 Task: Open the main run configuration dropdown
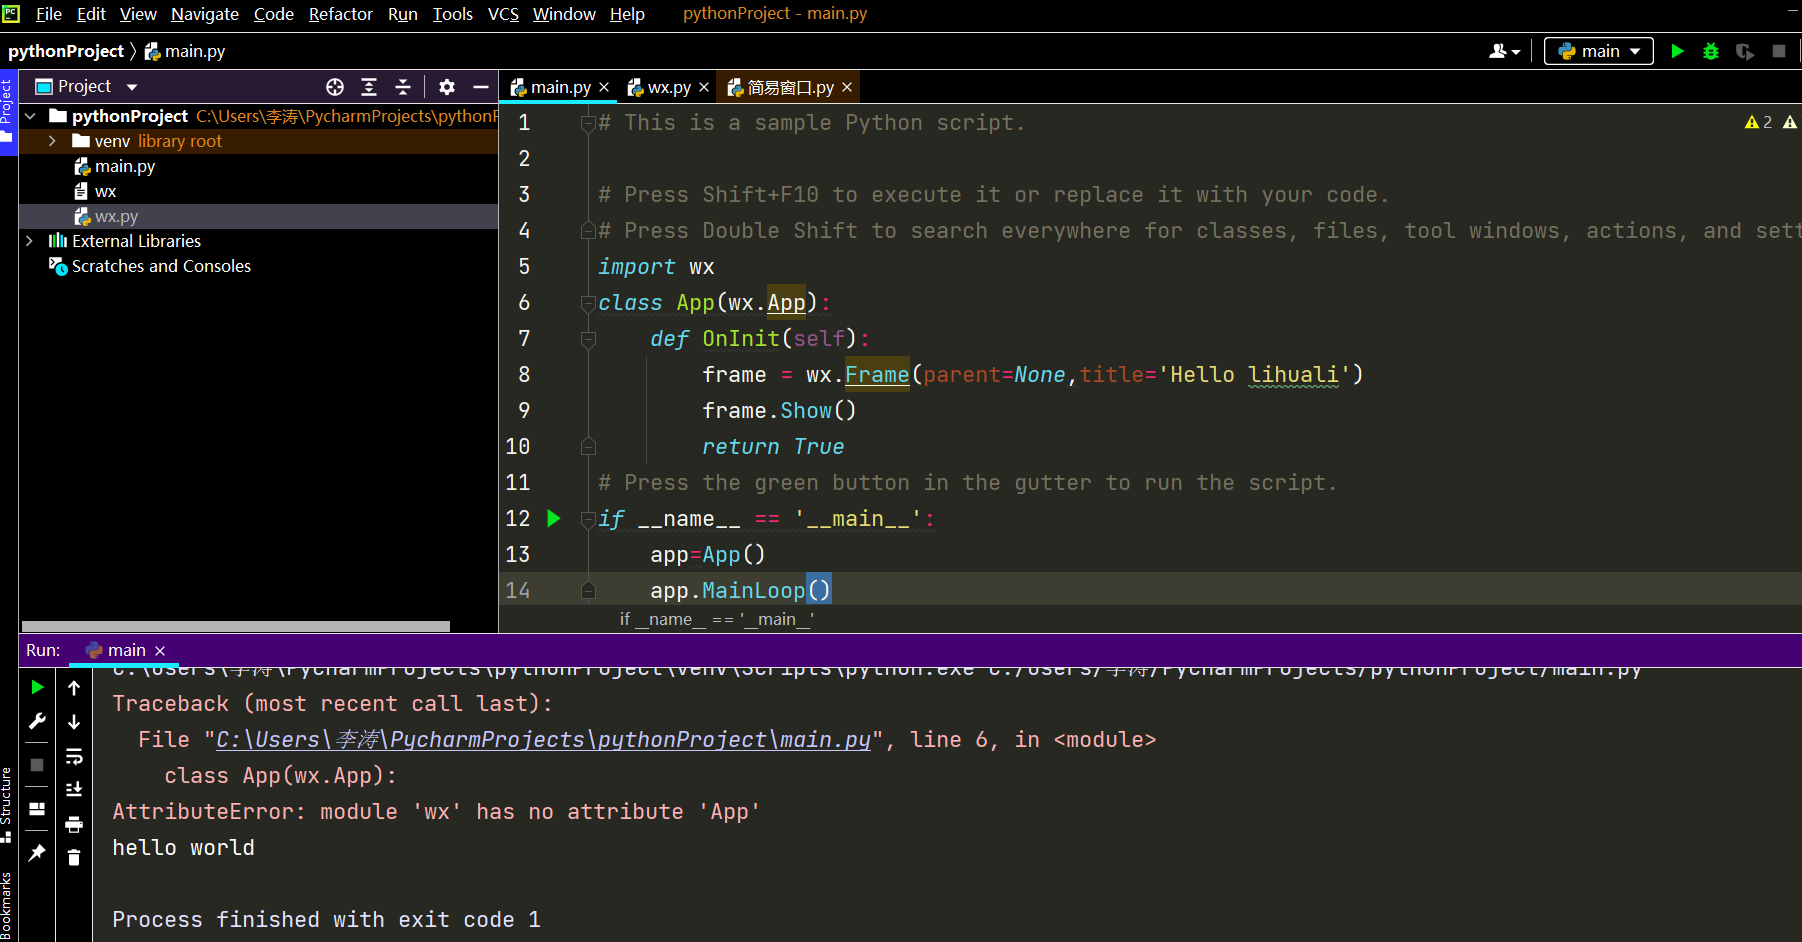point(1598,51)
